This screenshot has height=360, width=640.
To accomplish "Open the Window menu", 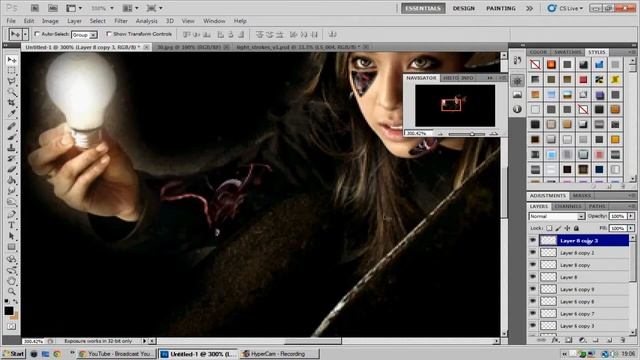I will [214, 21].
